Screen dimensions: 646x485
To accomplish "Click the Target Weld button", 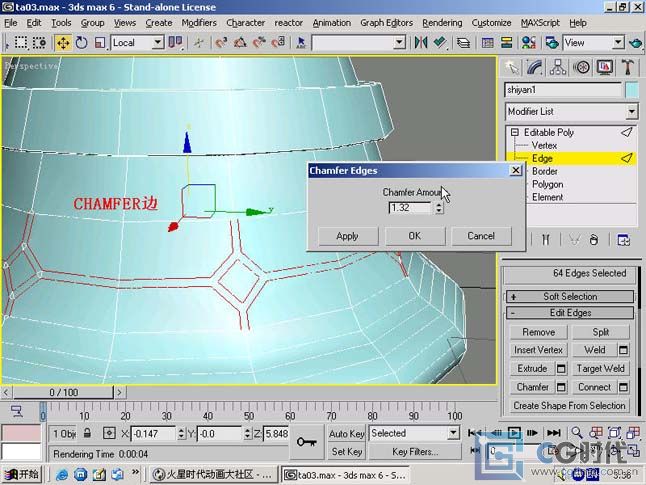I will click(x=601, y=368).
